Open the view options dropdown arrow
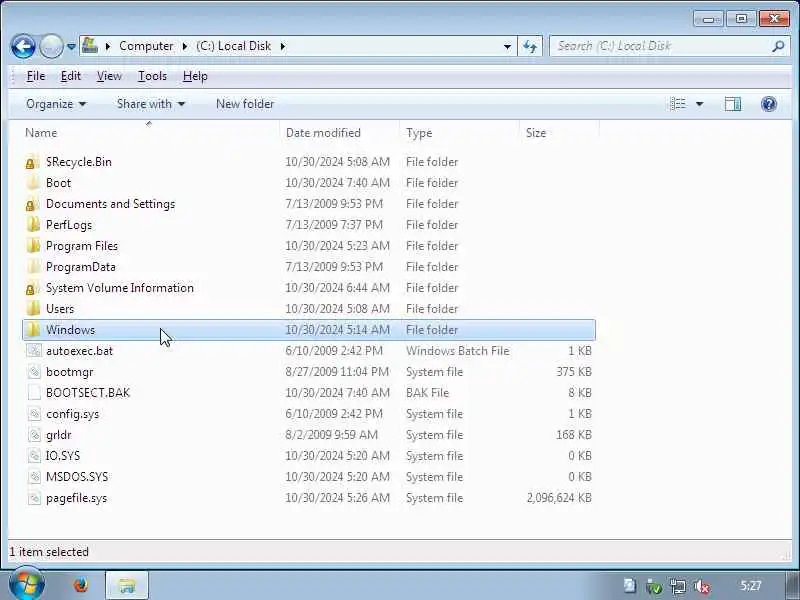800x600 pixels. (x=699, y=104)
